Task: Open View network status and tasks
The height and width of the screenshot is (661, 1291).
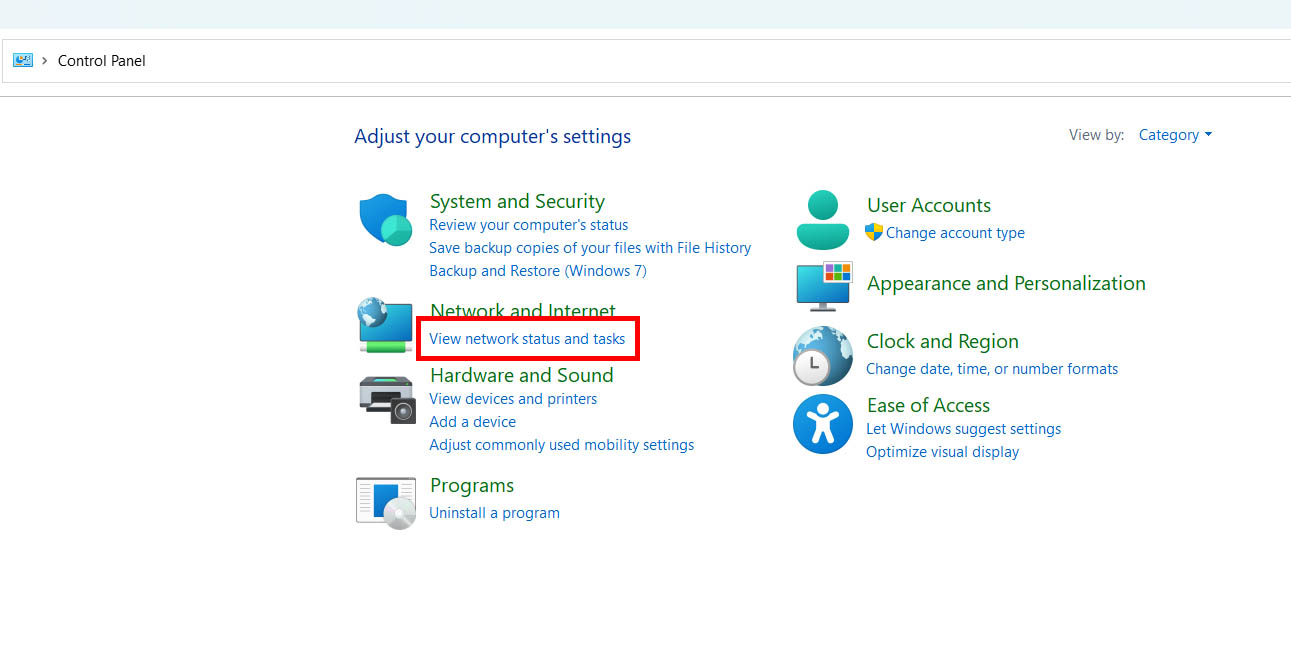Action: tap(527, 339)
